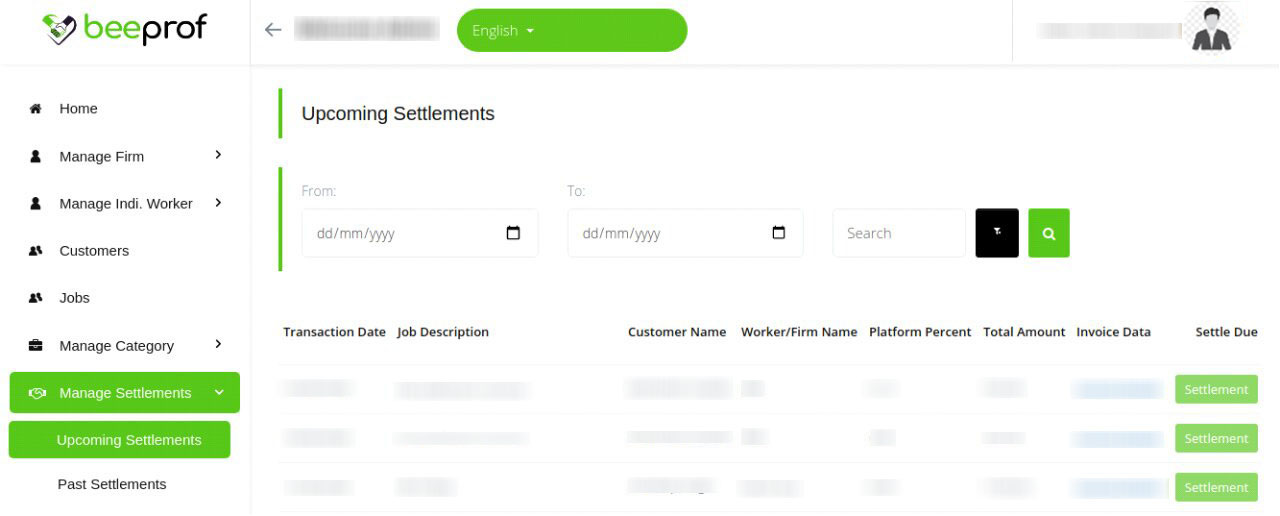Screen dimensions: 1280x516
Task: Focus the Search text field
Action: (898, 233)
